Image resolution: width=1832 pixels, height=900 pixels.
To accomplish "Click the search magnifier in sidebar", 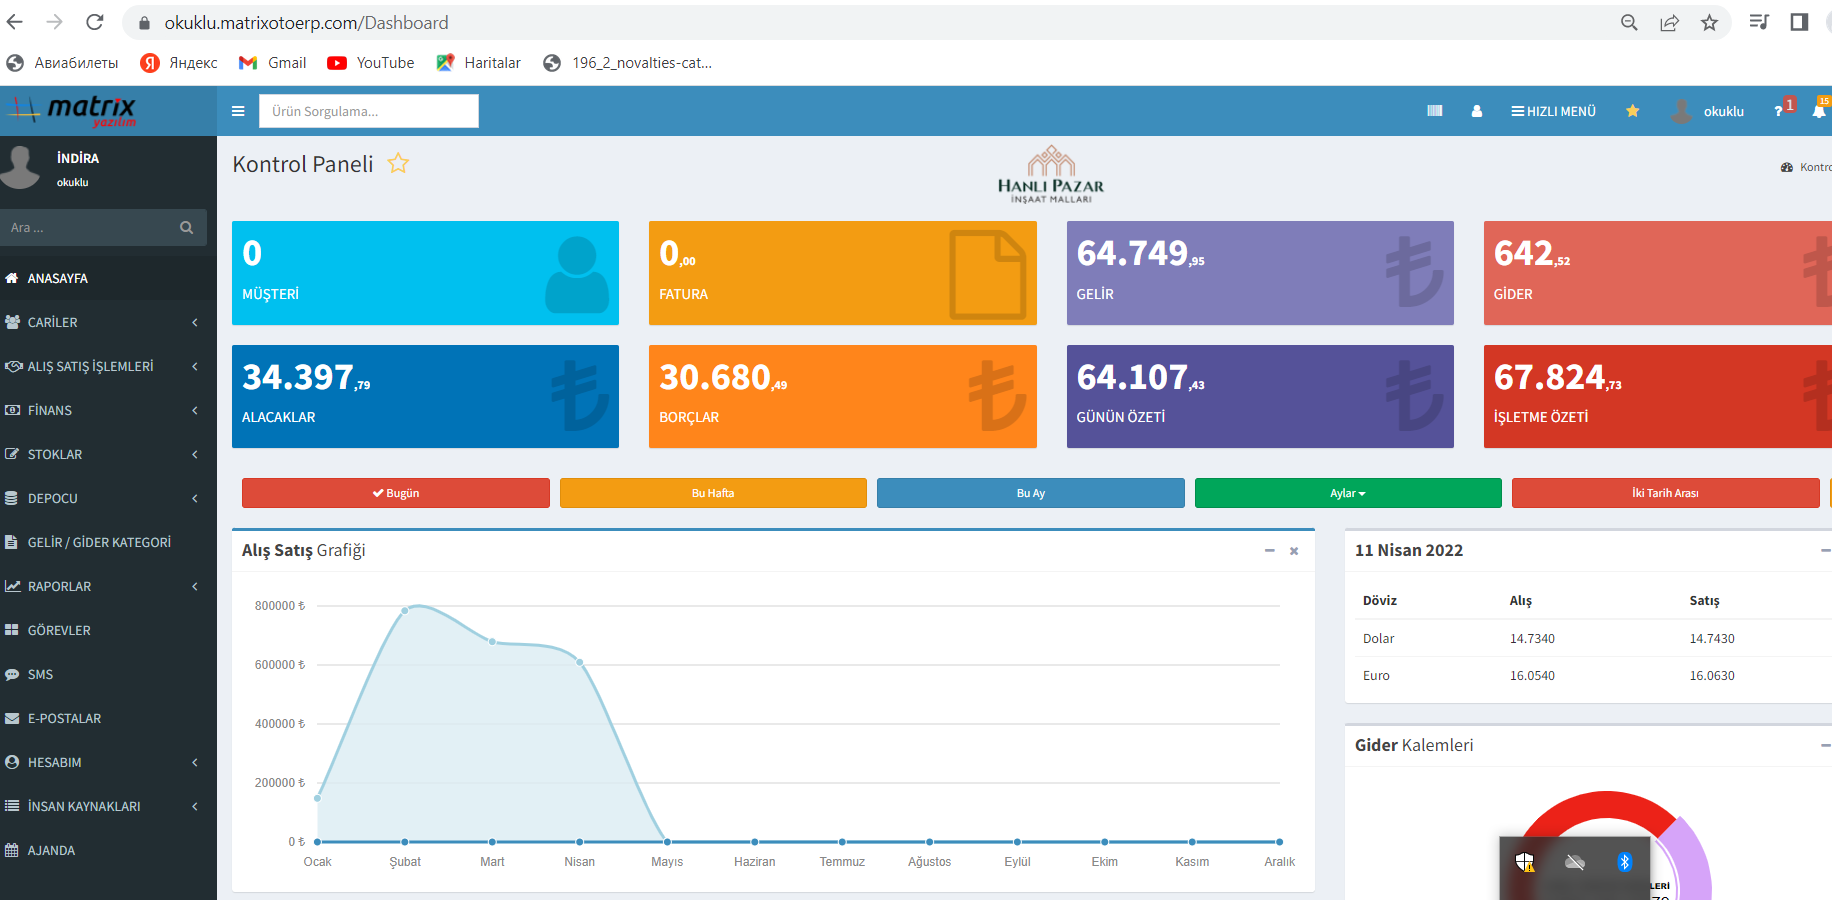I will coord(186,228).
